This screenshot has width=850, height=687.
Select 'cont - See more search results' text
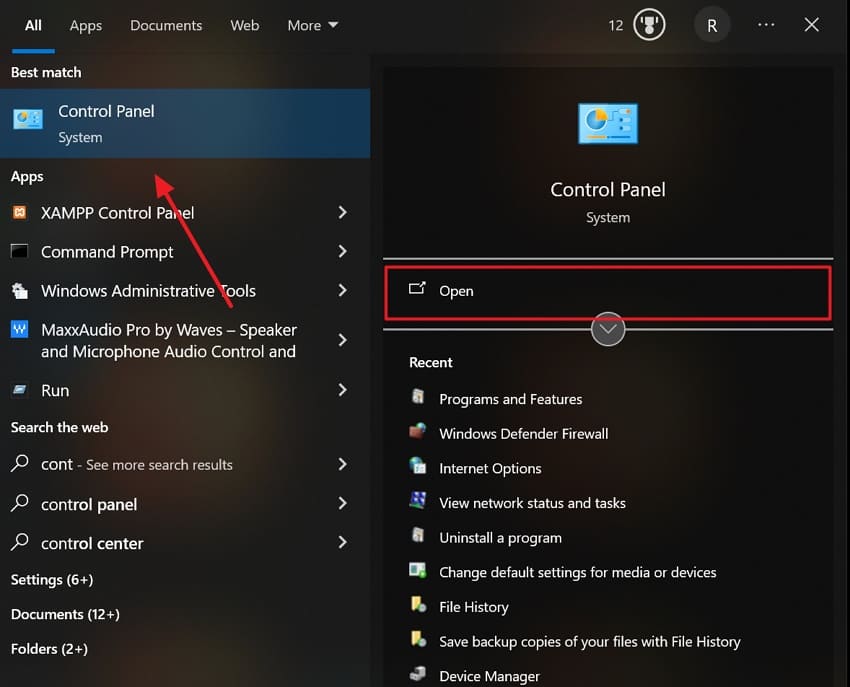tap(137, 465)
